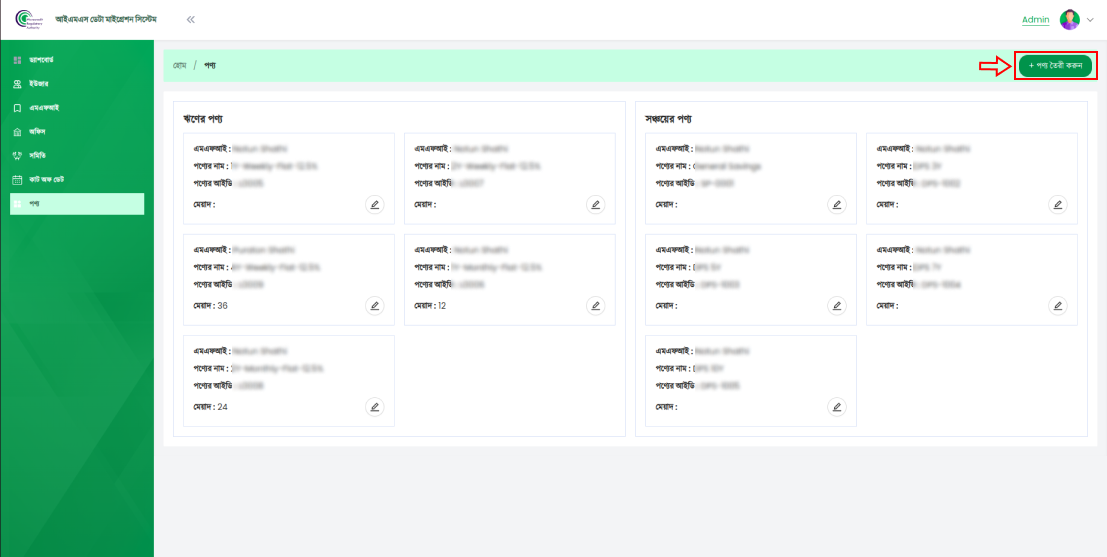
Task: Open the ইউজার (User) sidebar menu
Action: point(38,84)
